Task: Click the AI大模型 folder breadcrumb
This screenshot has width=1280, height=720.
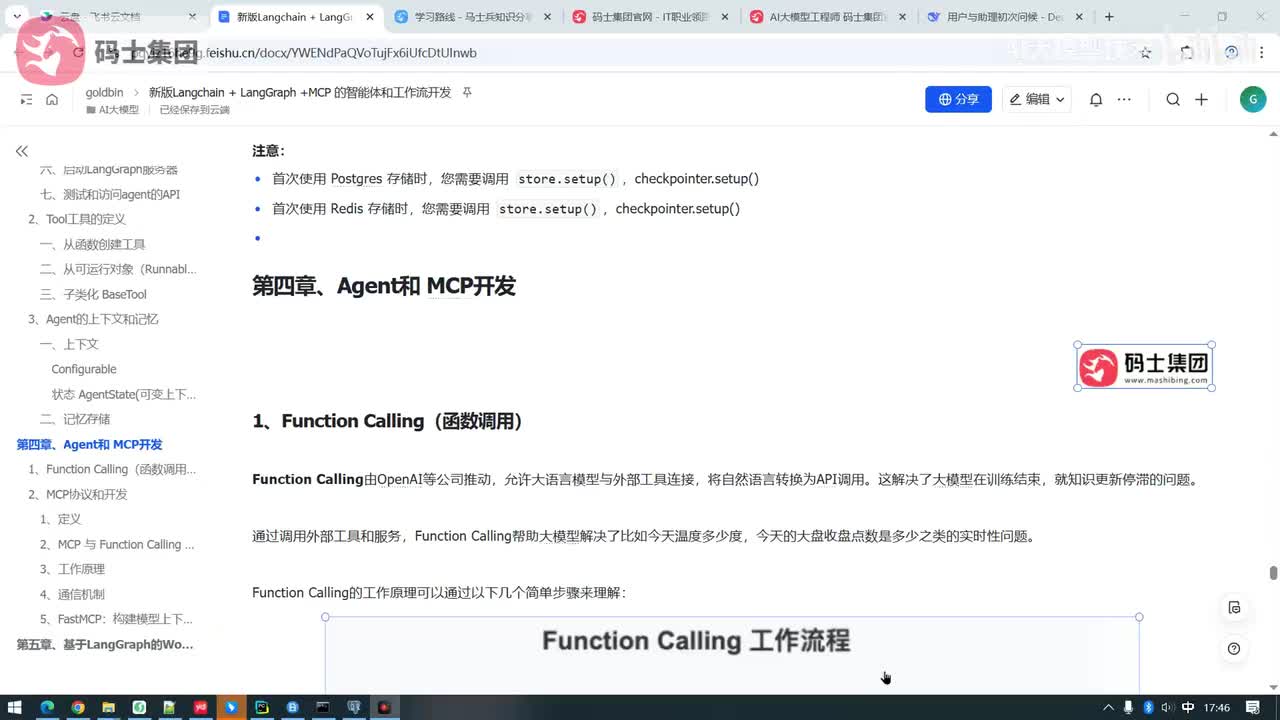Action: pyautogui.click(x=113, y=110)
